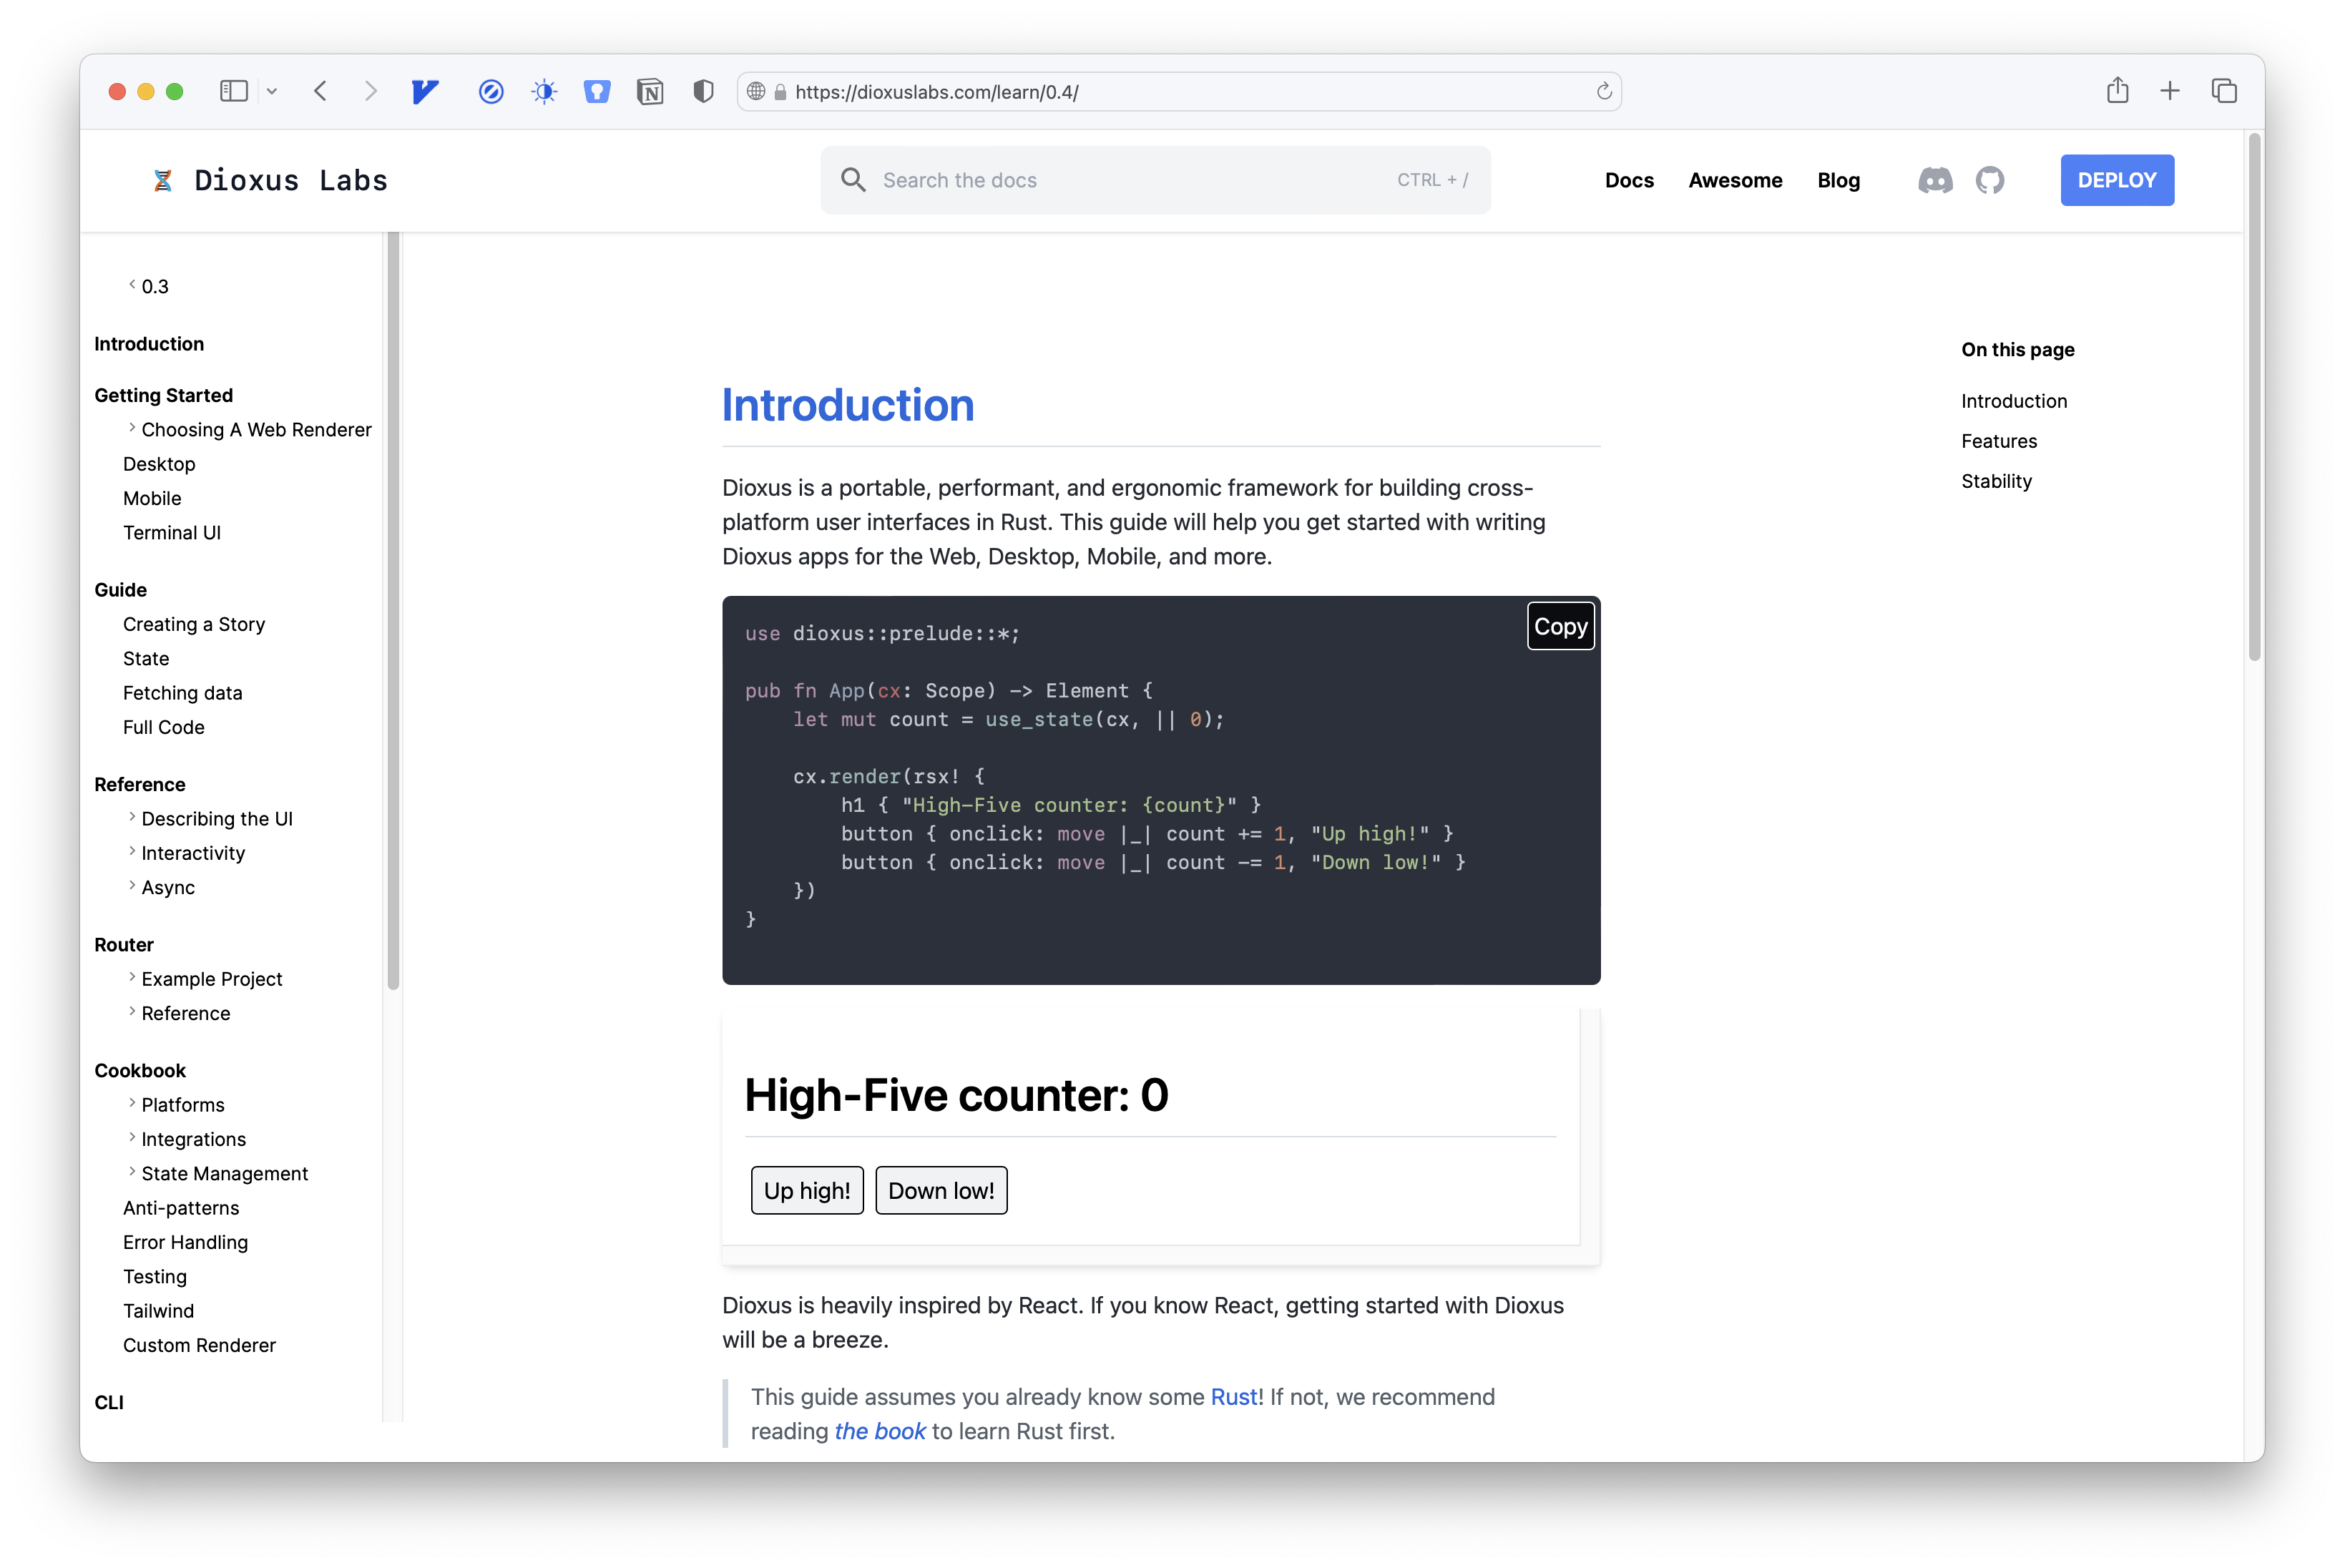Click the search input field

1152,179
